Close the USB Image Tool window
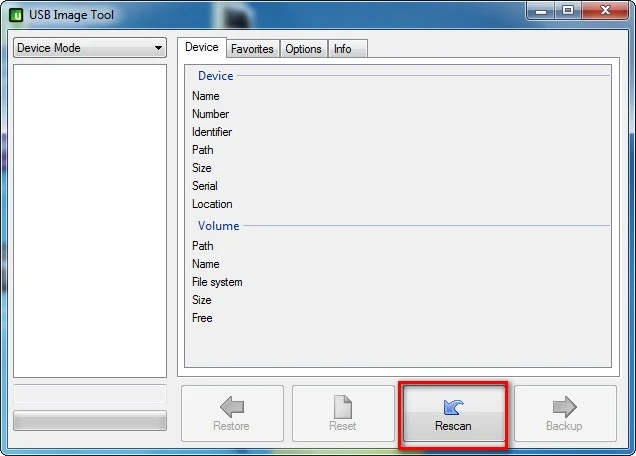Image resolution: width=636 pixels, height=456 pixels. [x=605, y=11]
